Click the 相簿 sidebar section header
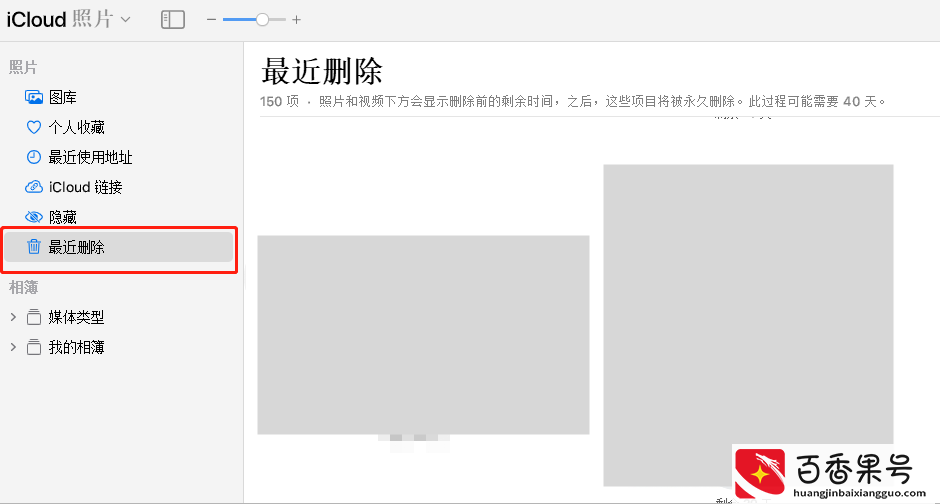 [x=23, y=288]
